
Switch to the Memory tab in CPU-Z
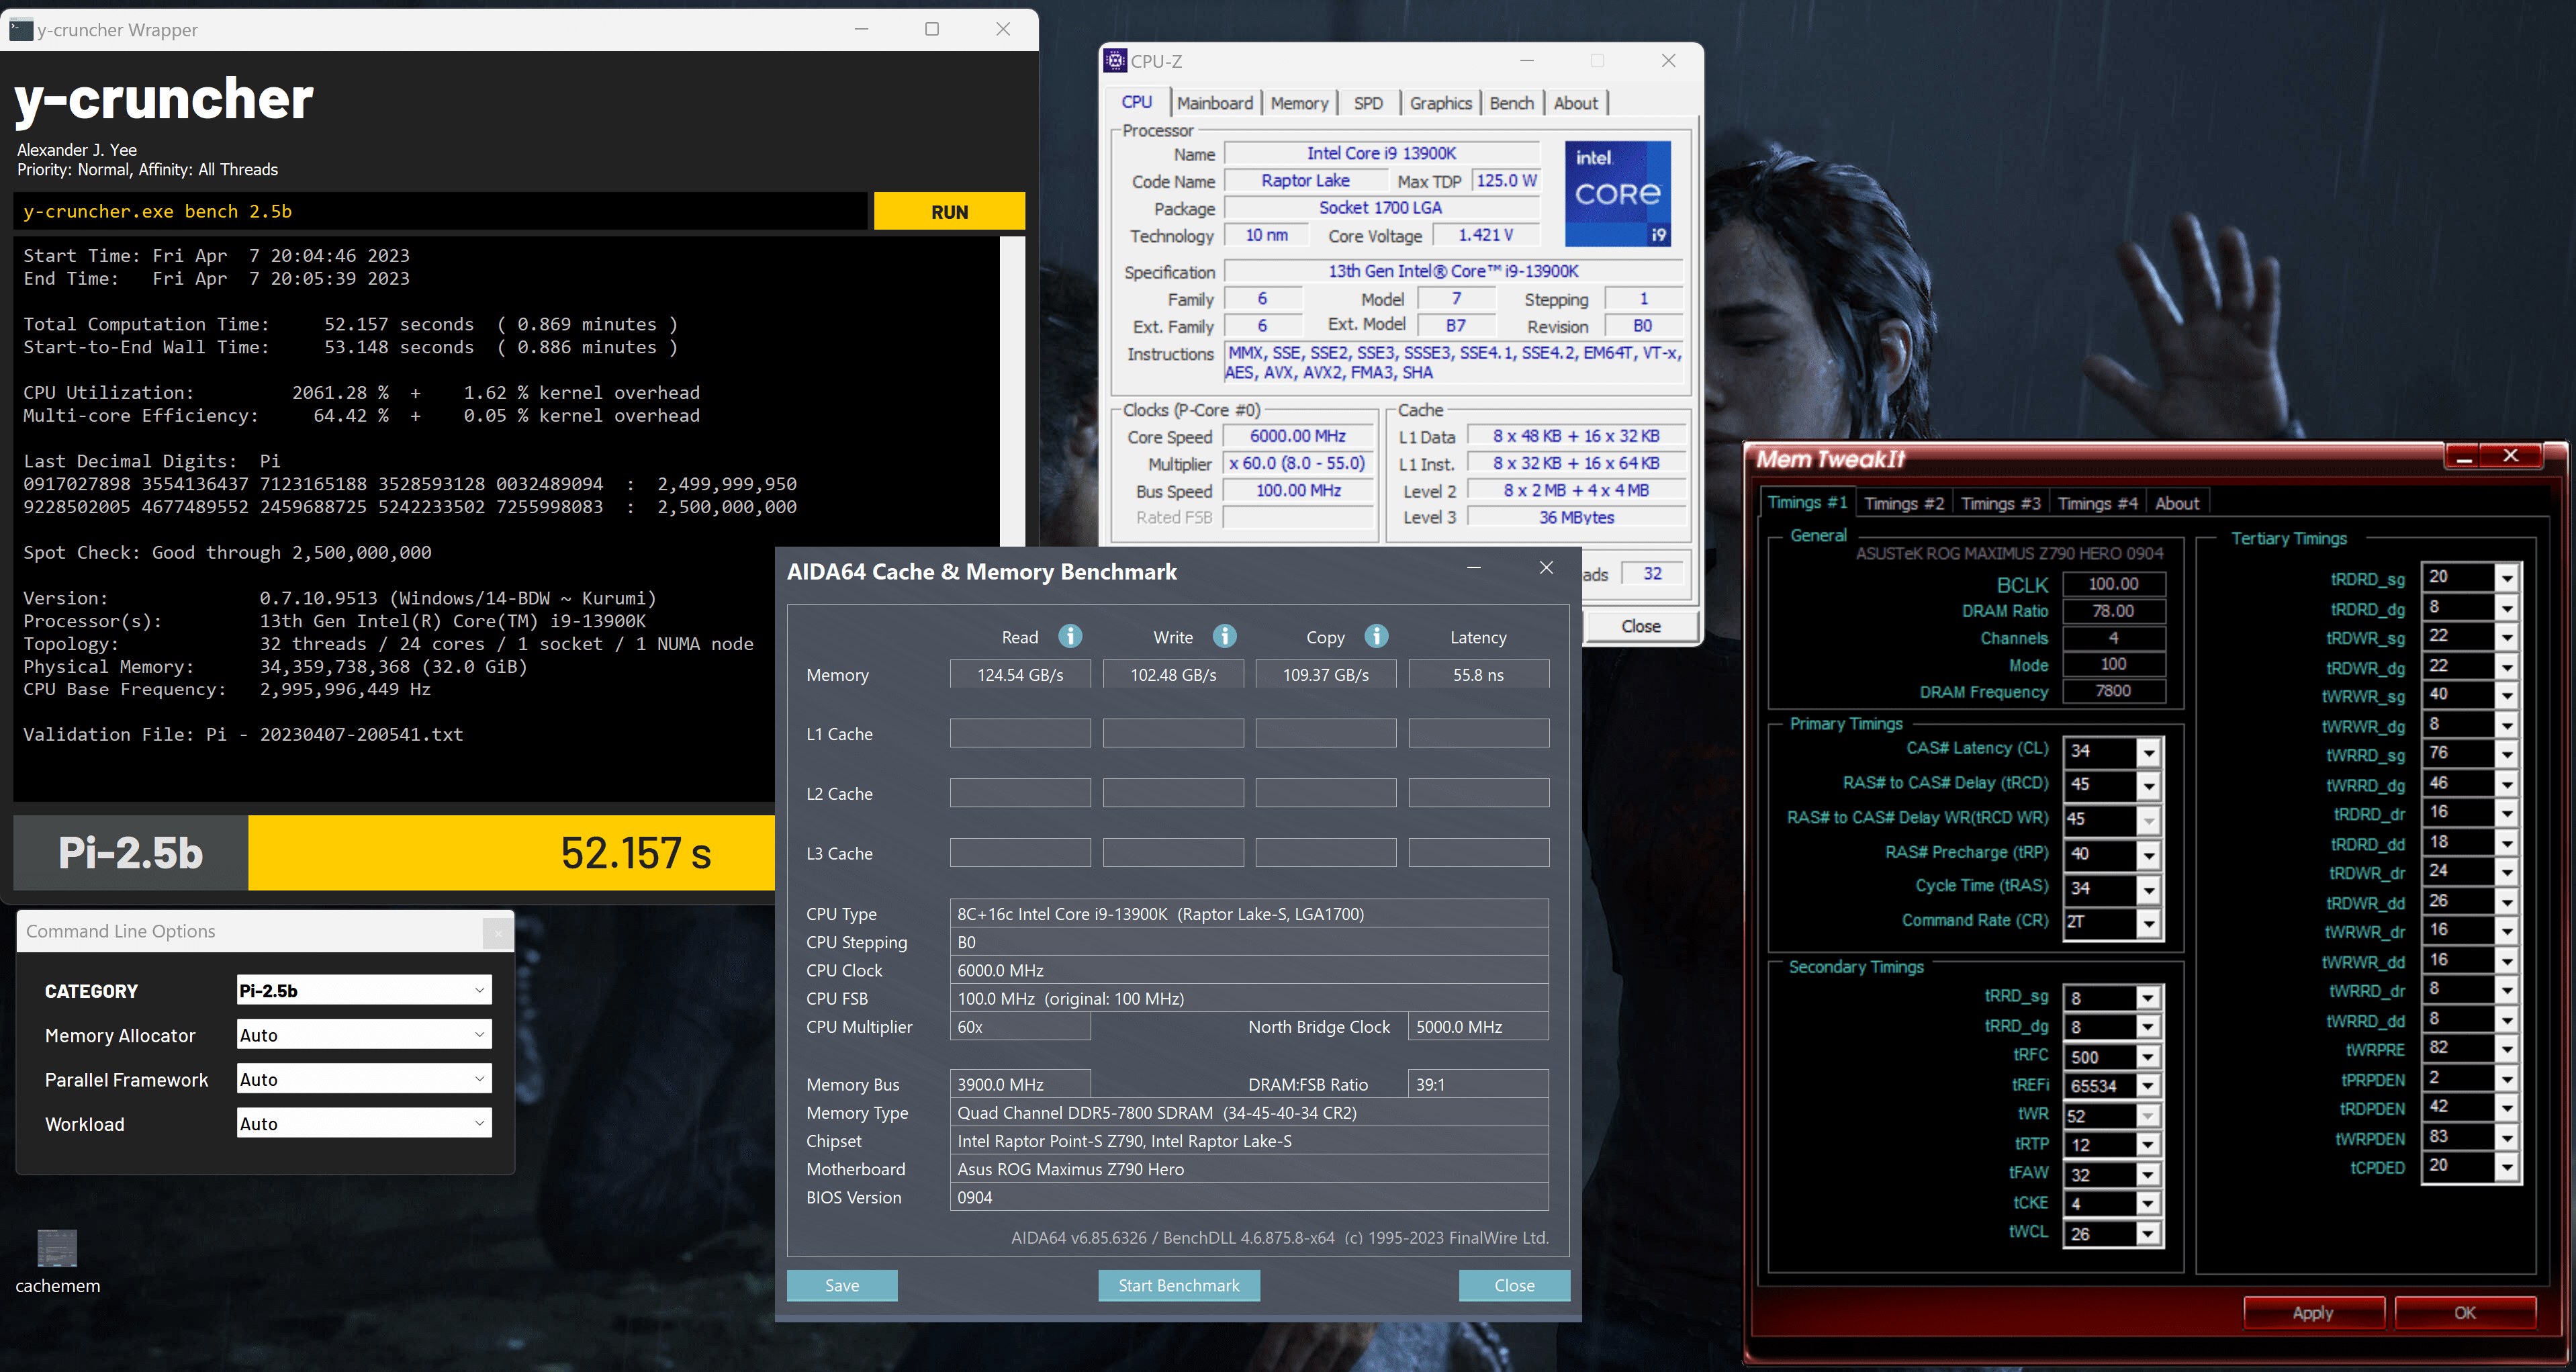click(1298, 103)
